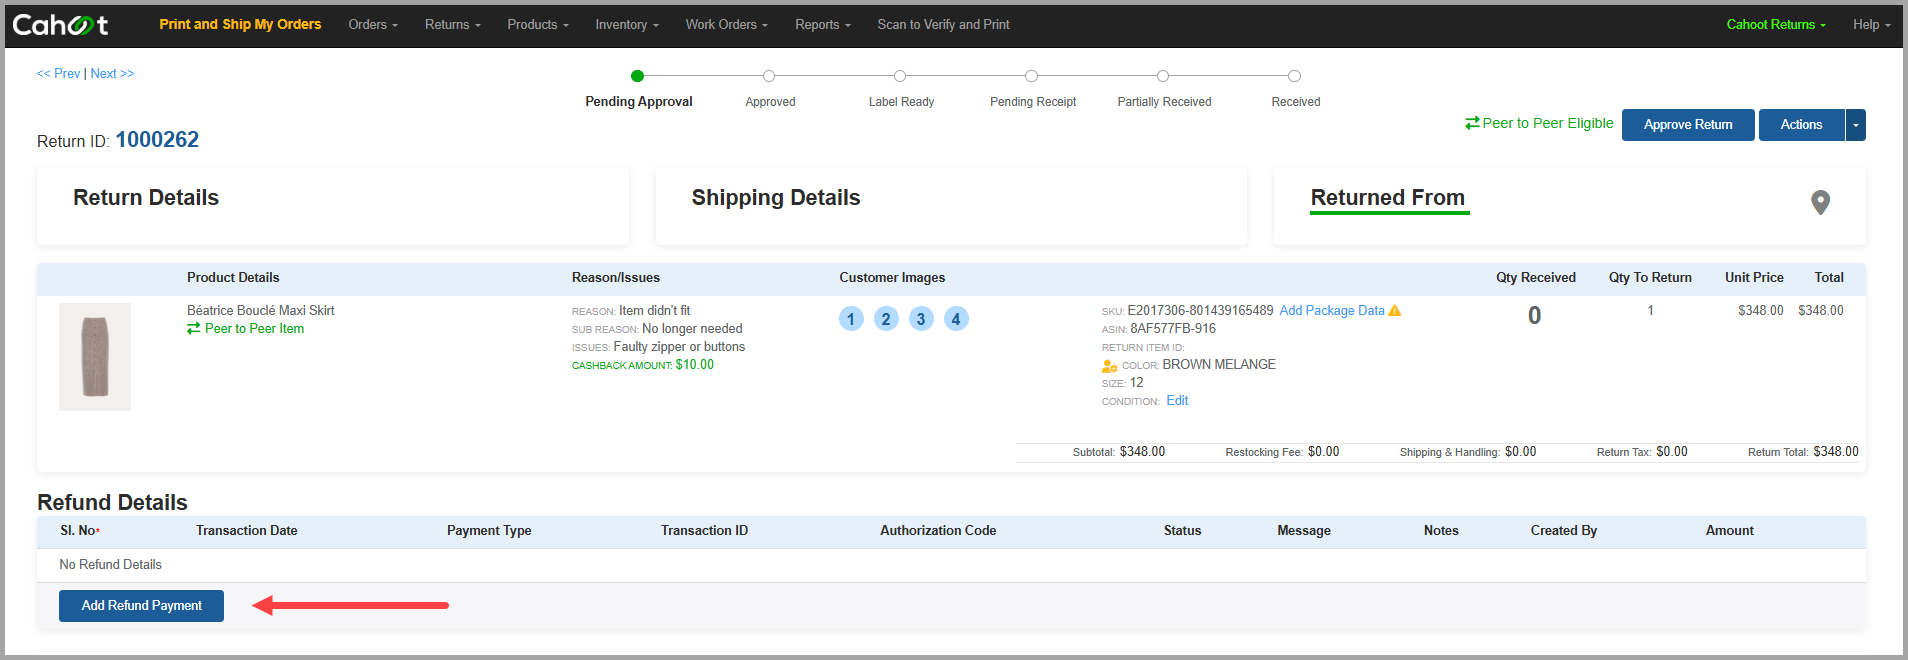
Task: Click the Peer to Peer Eligible arrows icon
Action: pyautogui.click(x=1472, y=123)
